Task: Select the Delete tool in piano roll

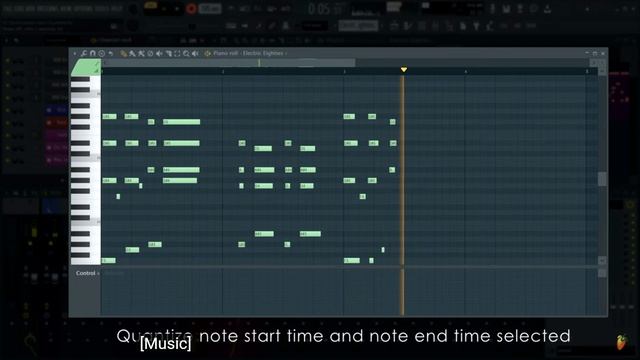Action: pos(150,53)
